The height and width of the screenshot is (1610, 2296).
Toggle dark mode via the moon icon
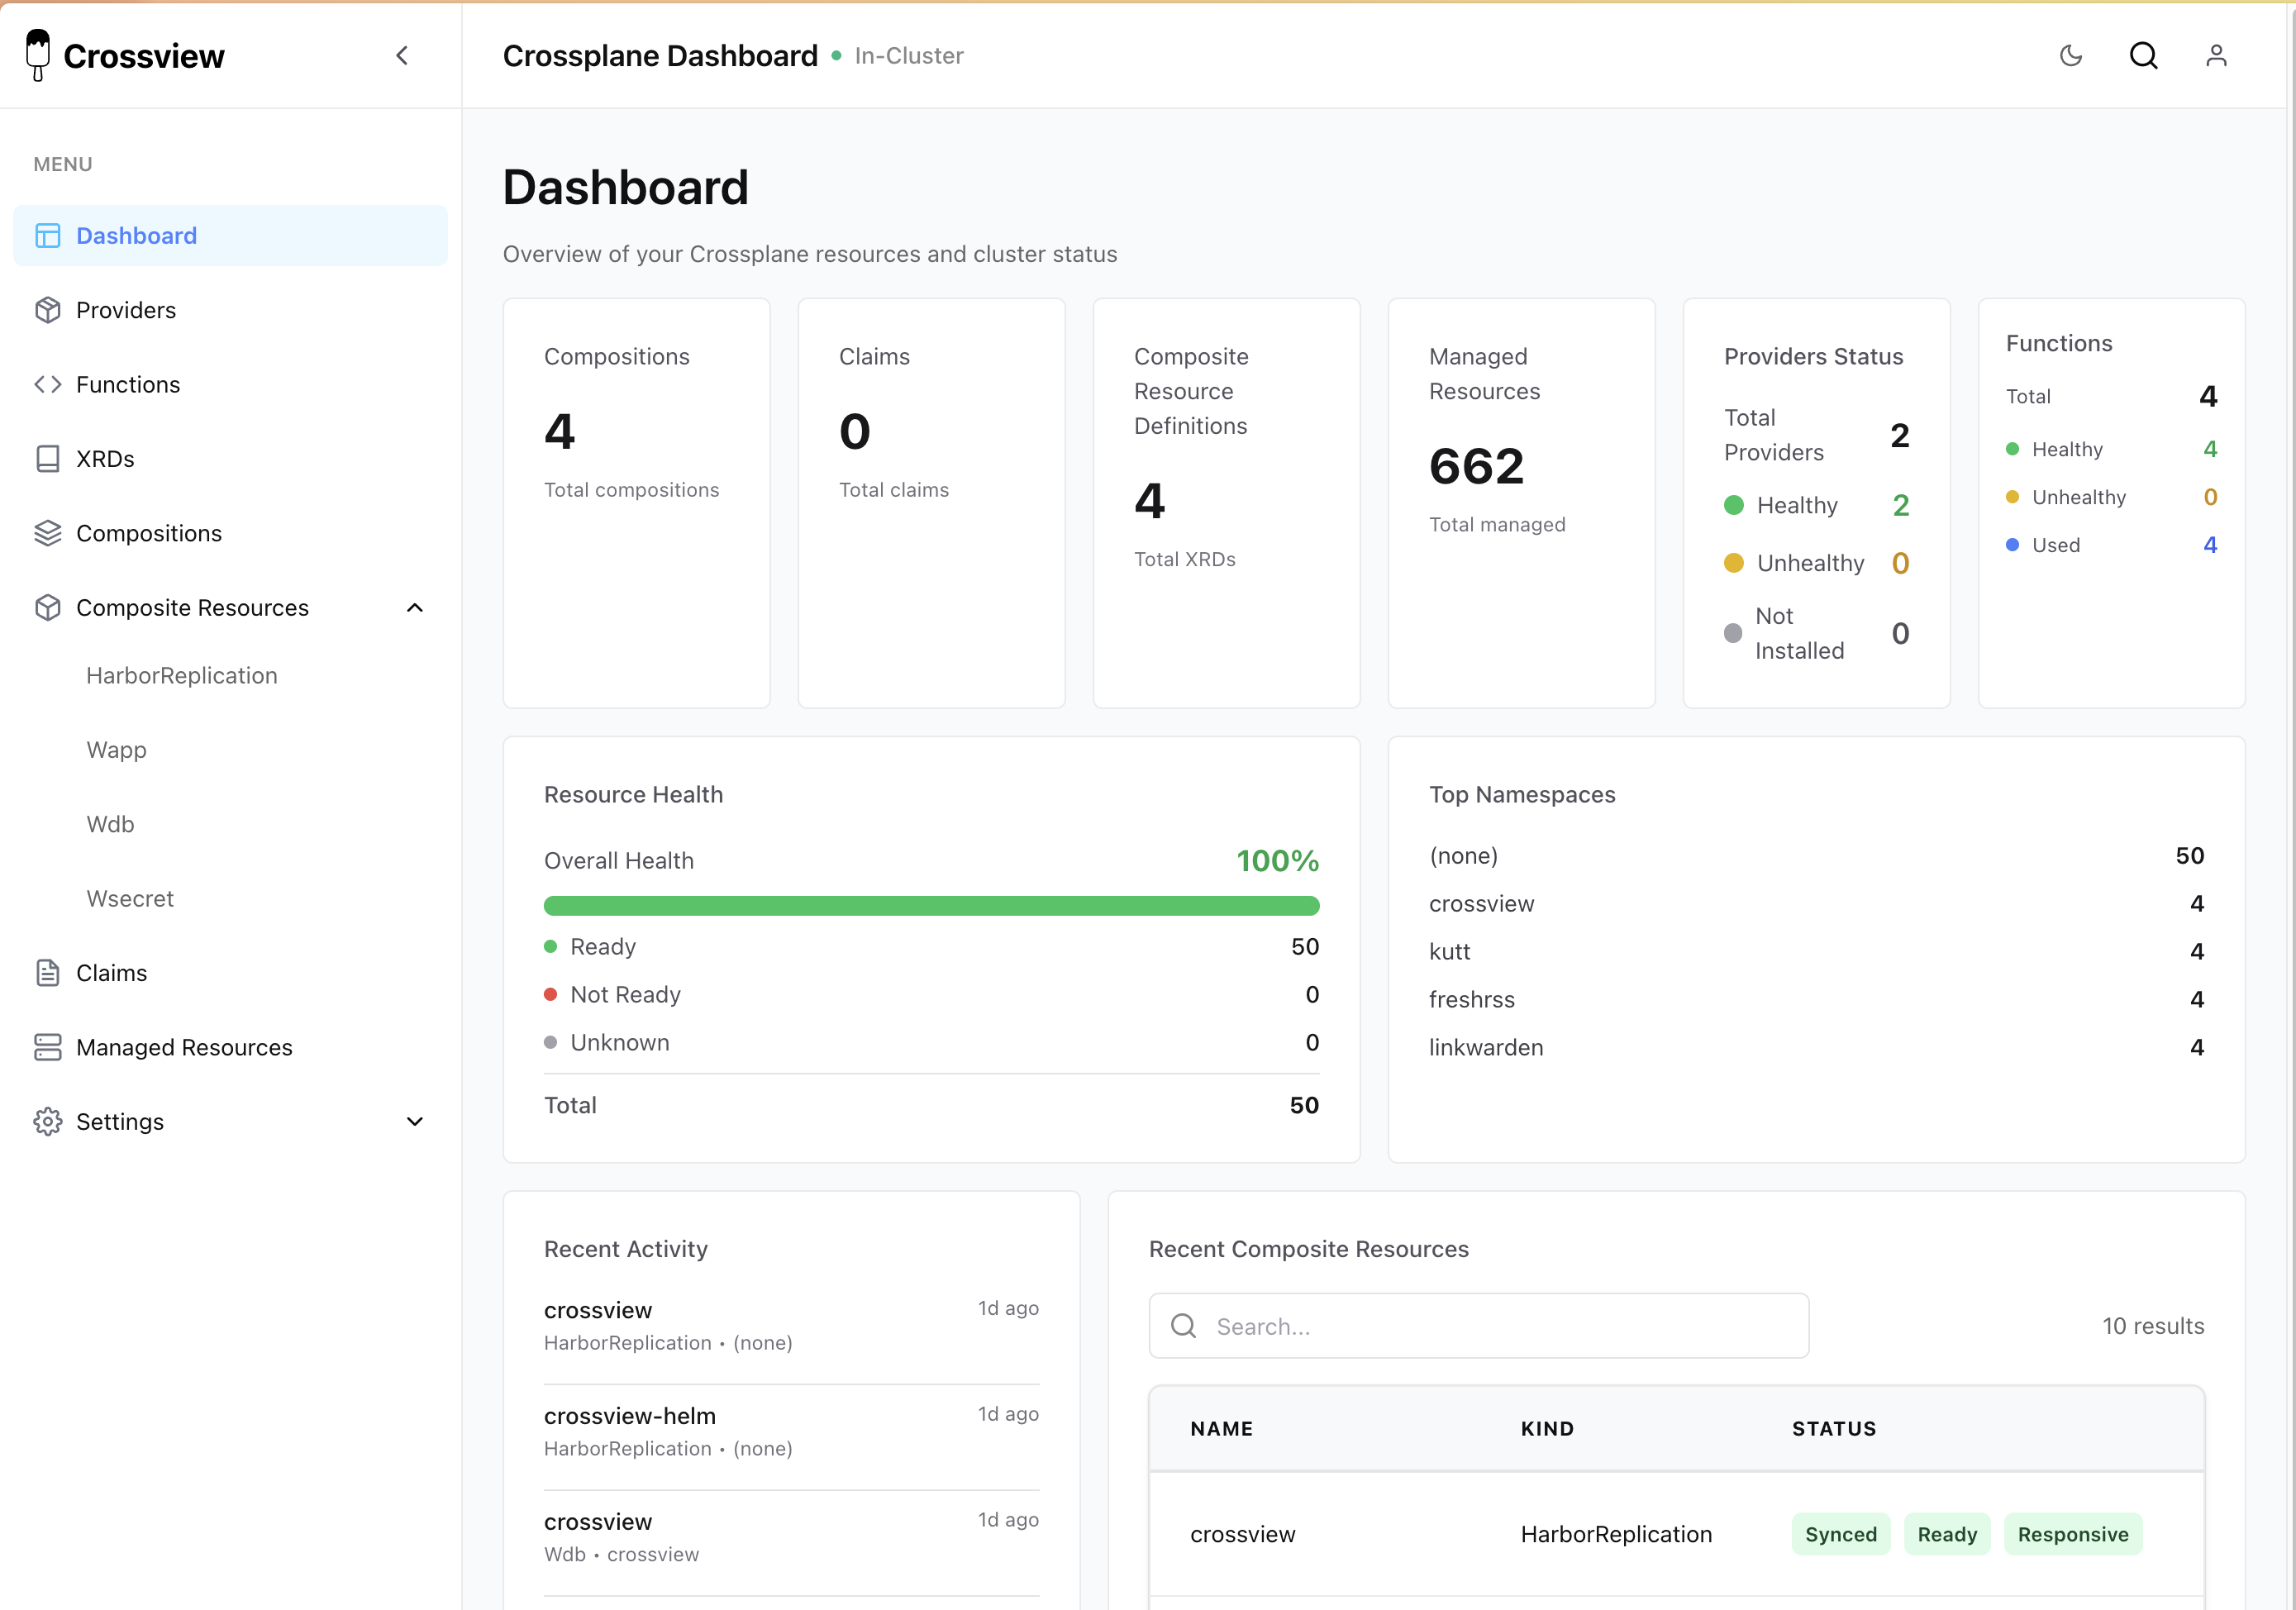coord(2070,55)
